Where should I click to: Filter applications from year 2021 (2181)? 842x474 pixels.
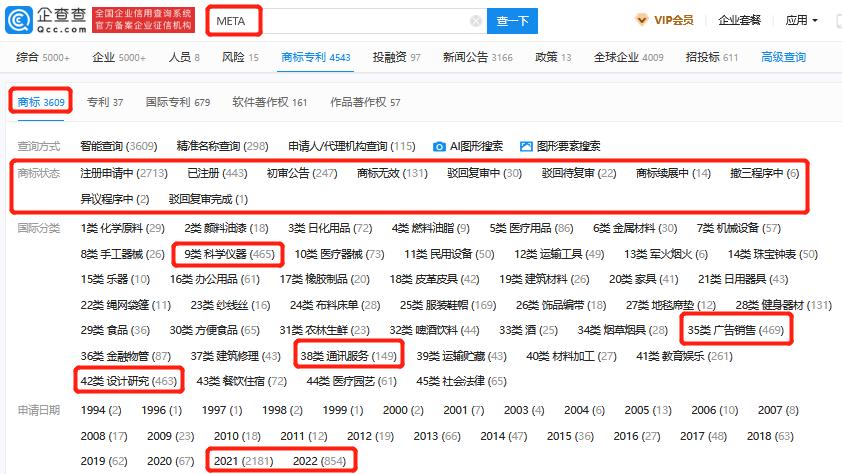tap(244, 461)
